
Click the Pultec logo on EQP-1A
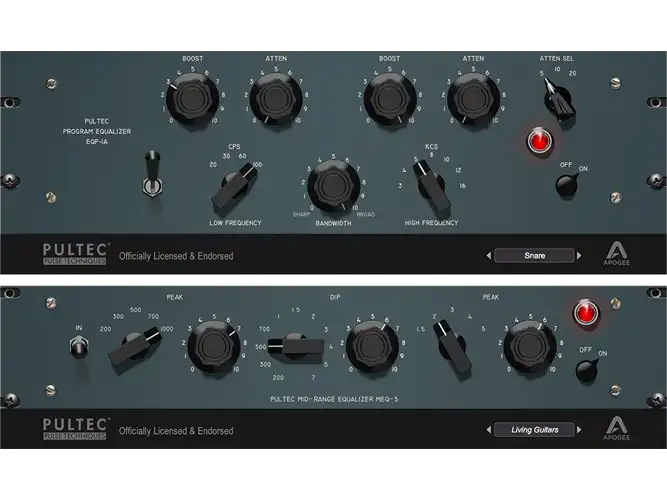click(75, 254)
